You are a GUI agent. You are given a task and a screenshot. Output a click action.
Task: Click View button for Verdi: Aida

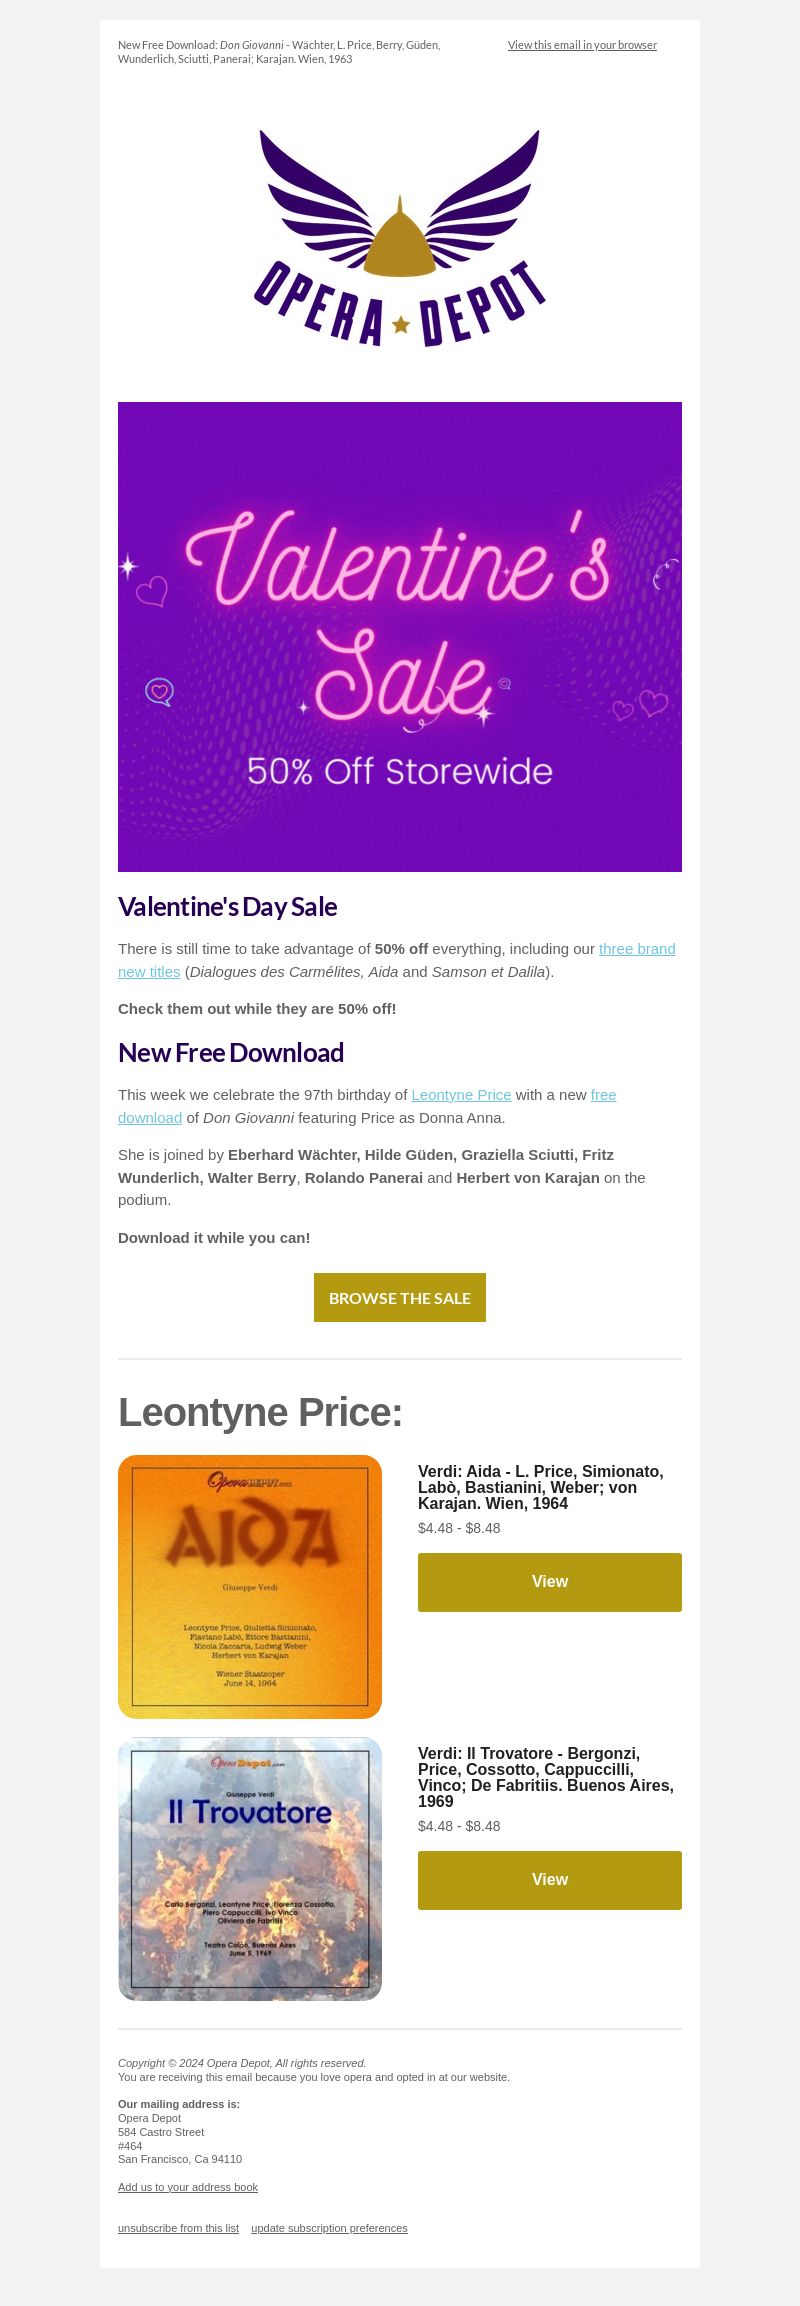pyautogui.click(x=550, y=1582)
